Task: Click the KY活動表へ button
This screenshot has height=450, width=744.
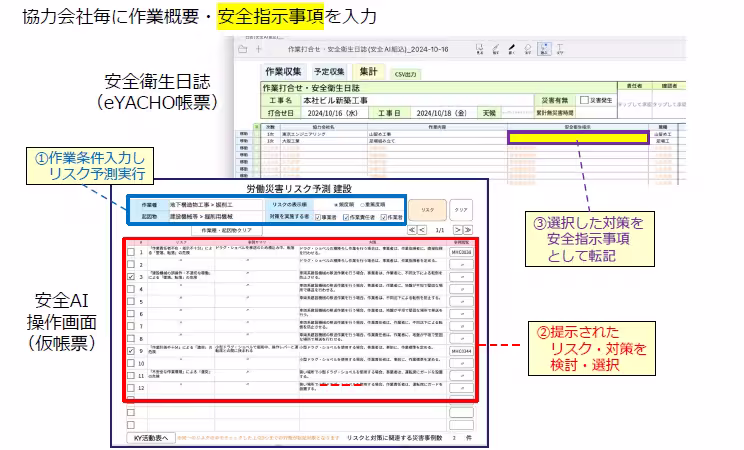Action: [151, 438]
